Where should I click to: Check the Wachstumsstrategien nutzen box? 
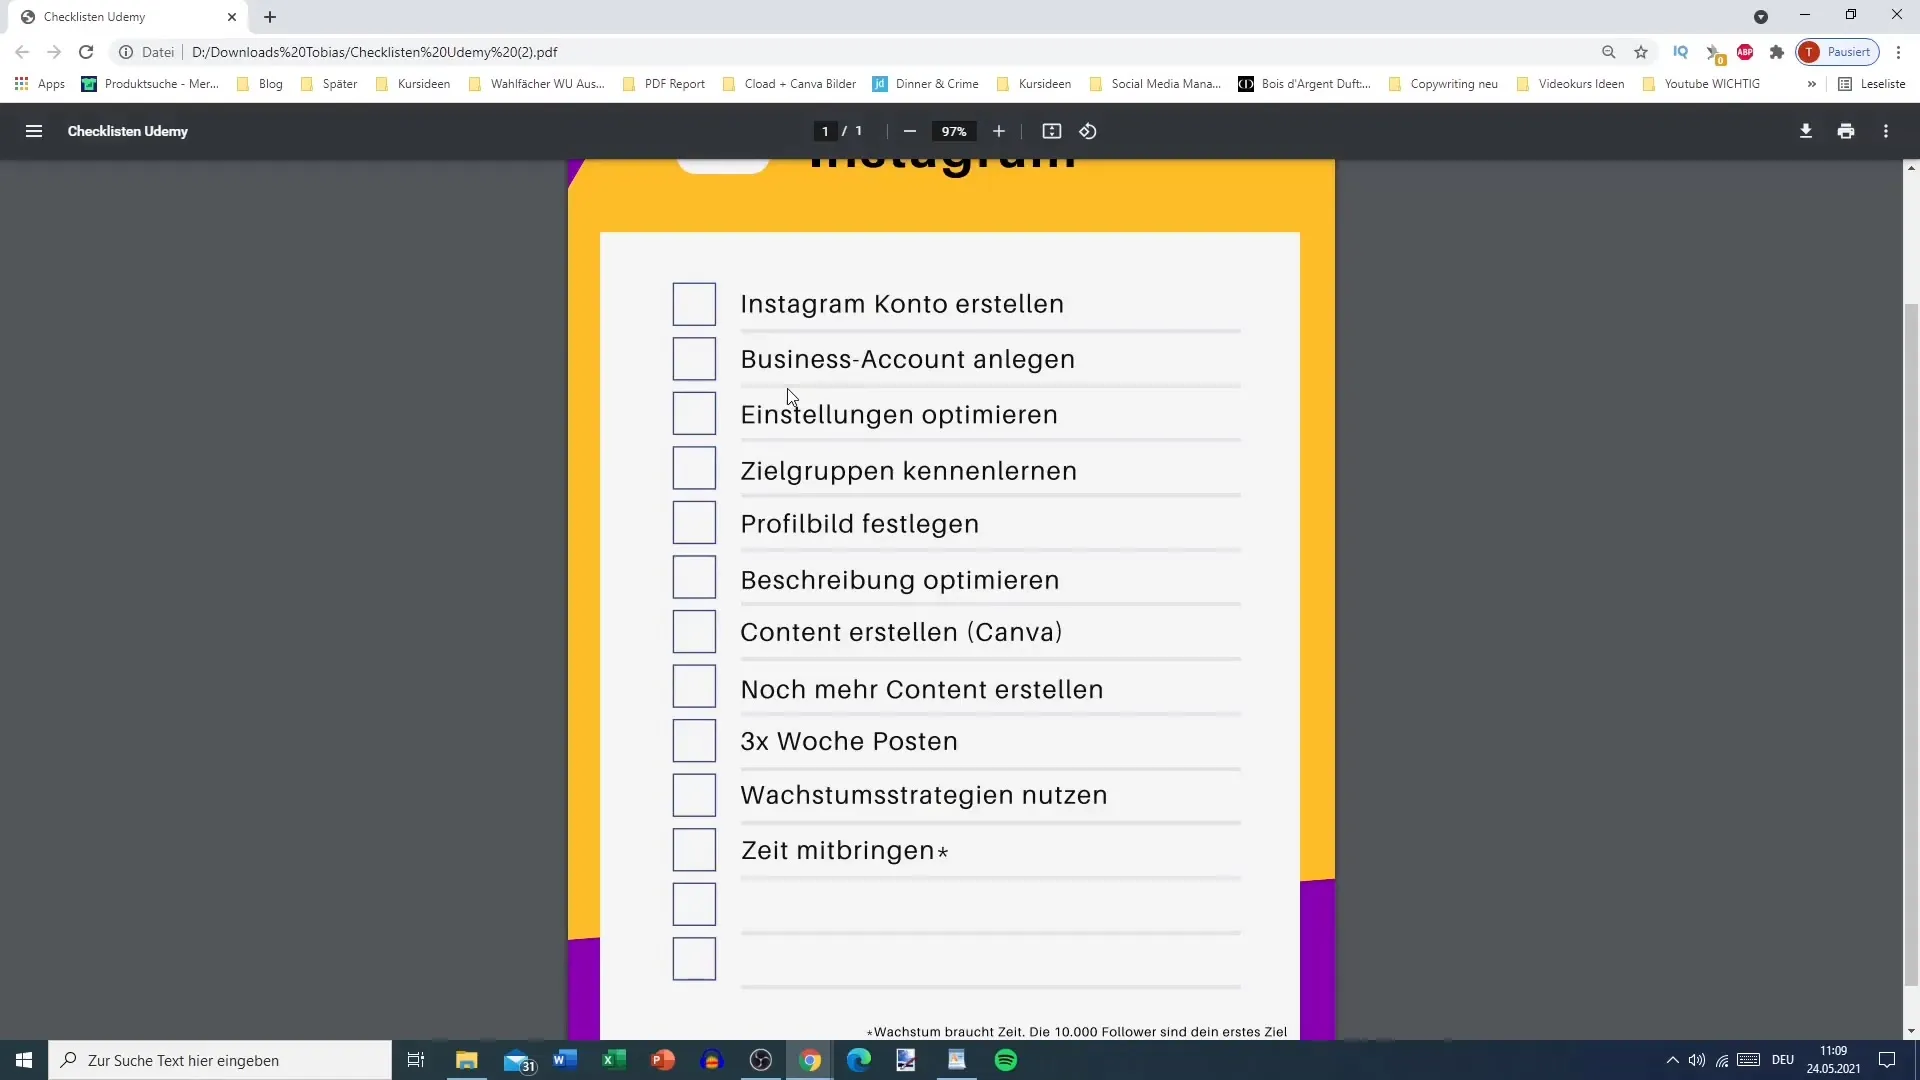click(694, 795)
